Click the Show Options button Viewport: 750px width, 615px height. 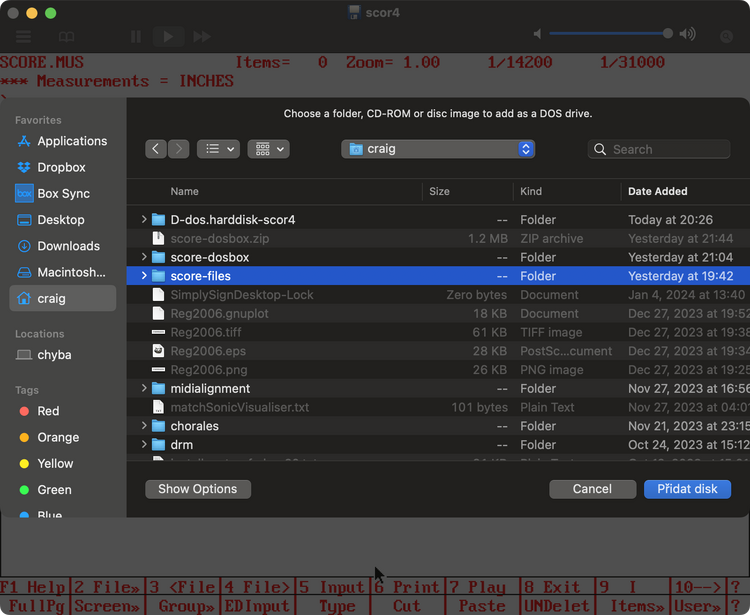pyautogui.click(x=198, y=489)
